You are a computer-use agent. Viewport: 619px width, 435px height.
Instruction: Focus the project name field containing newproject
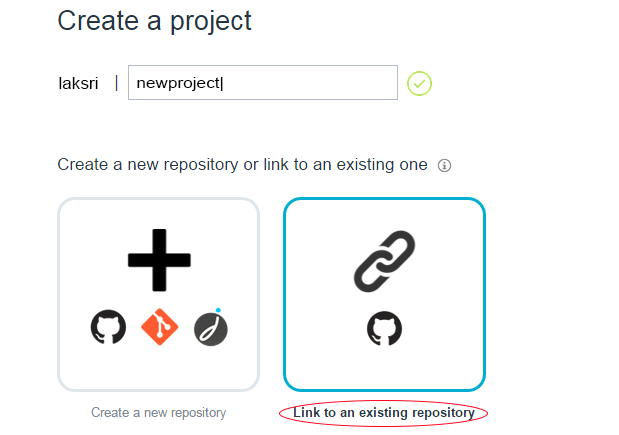point(263,82)
